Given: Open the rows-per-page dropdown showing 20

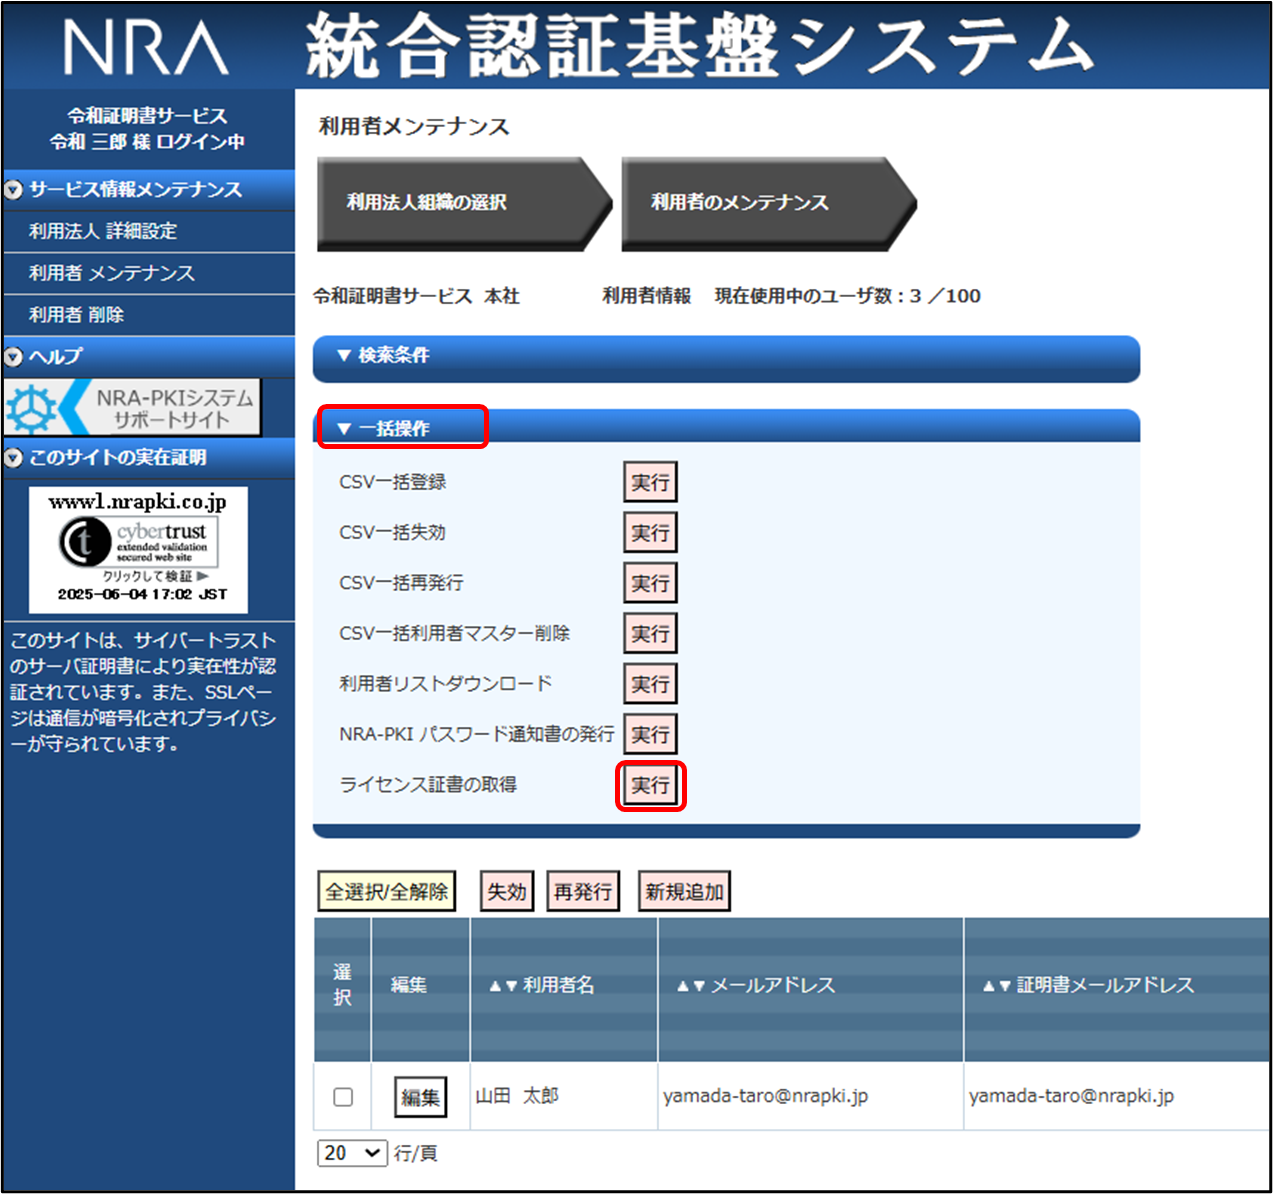Looking at the screenshot, I should pos(352,1153).
